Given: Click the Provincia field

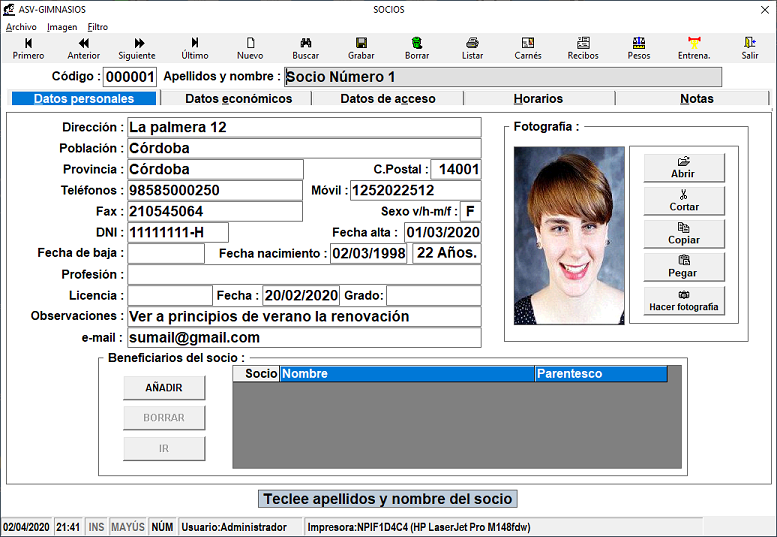Looking at the screenshot, I should tap(215, 169).
